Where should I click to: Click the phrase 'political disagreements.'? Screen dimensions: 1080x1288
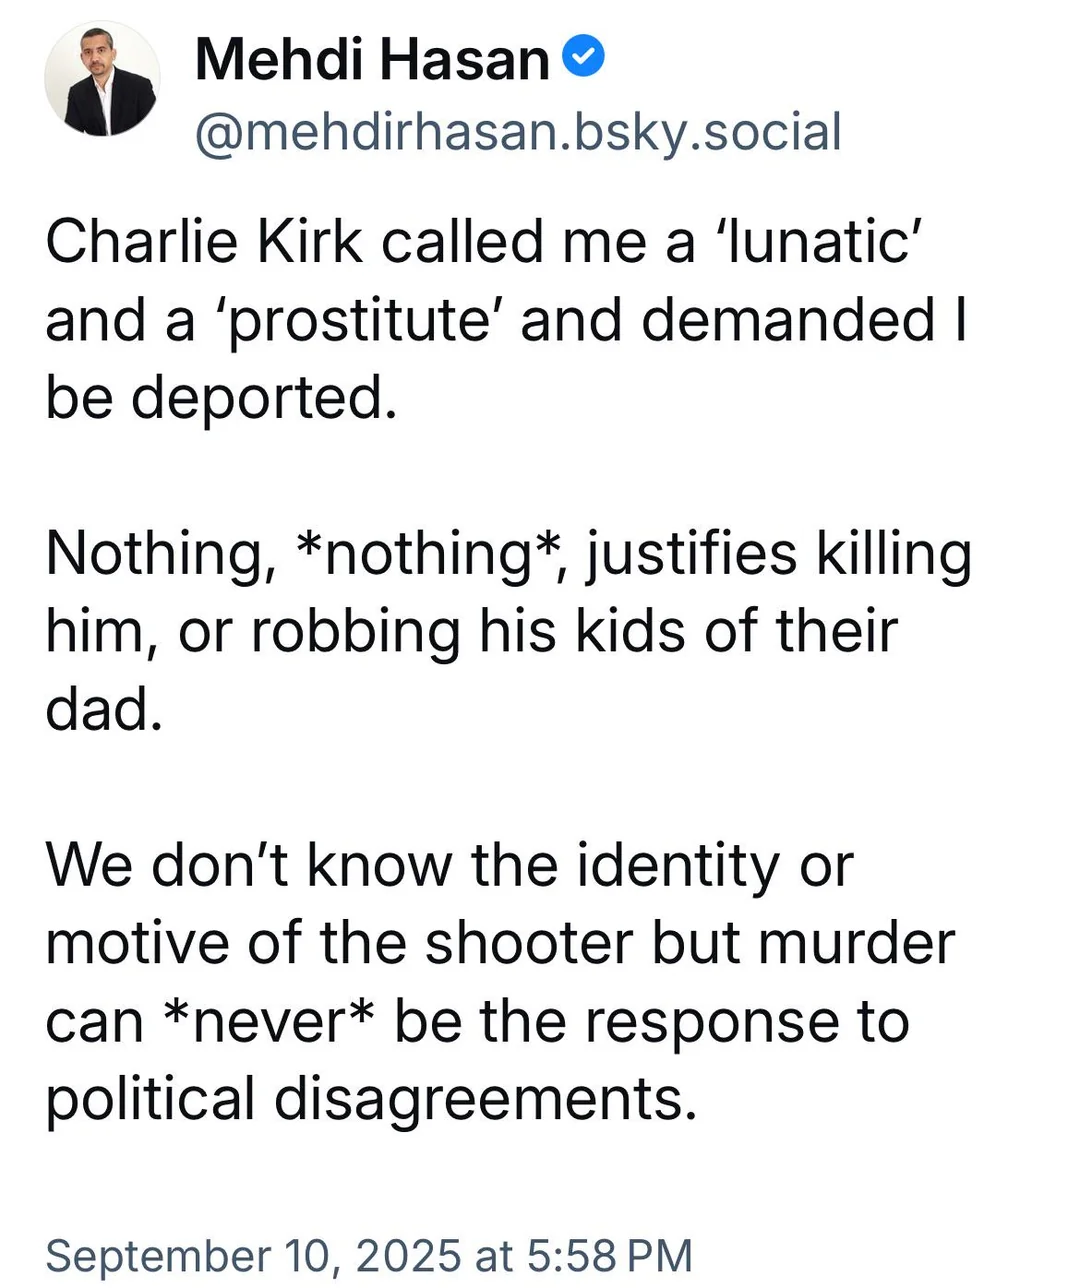[371, 1099]
